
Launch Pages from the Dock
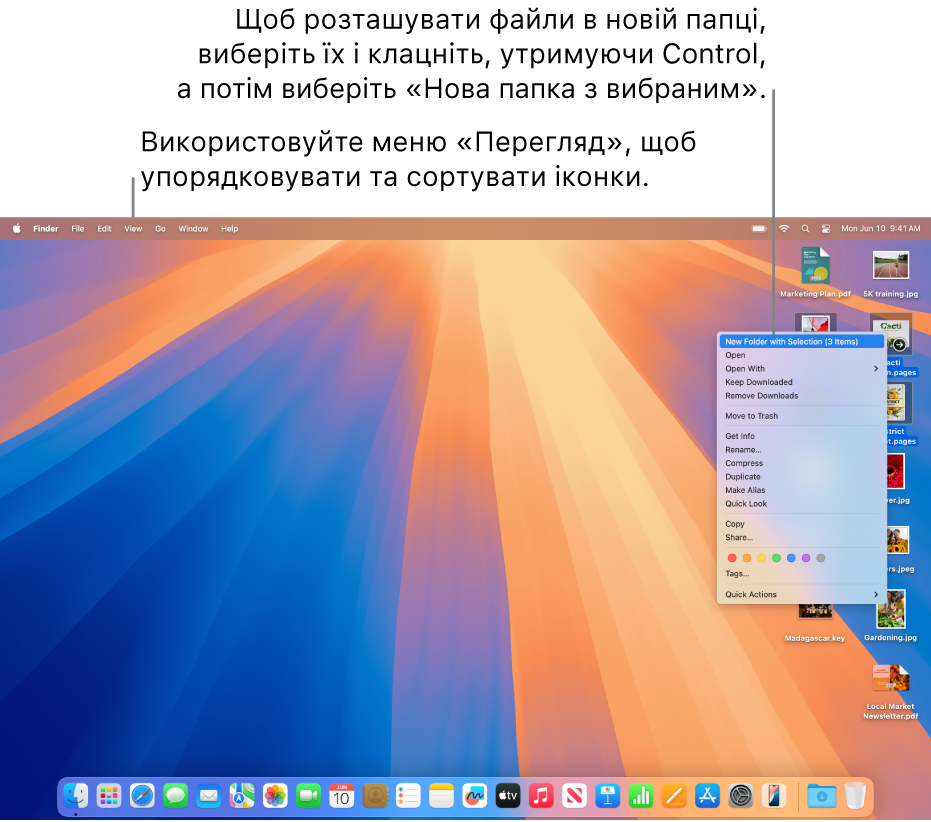click(674, 796)
